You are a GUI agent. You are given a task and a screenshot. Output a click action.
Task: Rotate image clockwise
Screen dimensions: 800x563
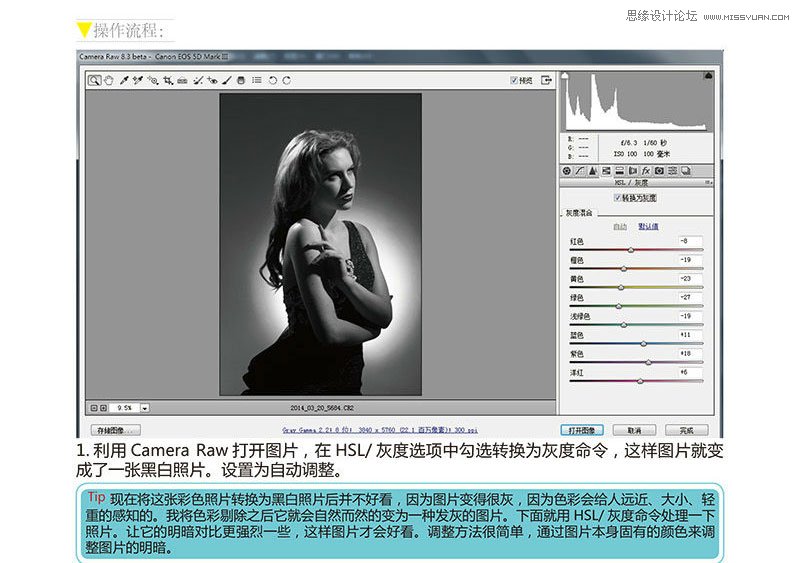[287, 80]
